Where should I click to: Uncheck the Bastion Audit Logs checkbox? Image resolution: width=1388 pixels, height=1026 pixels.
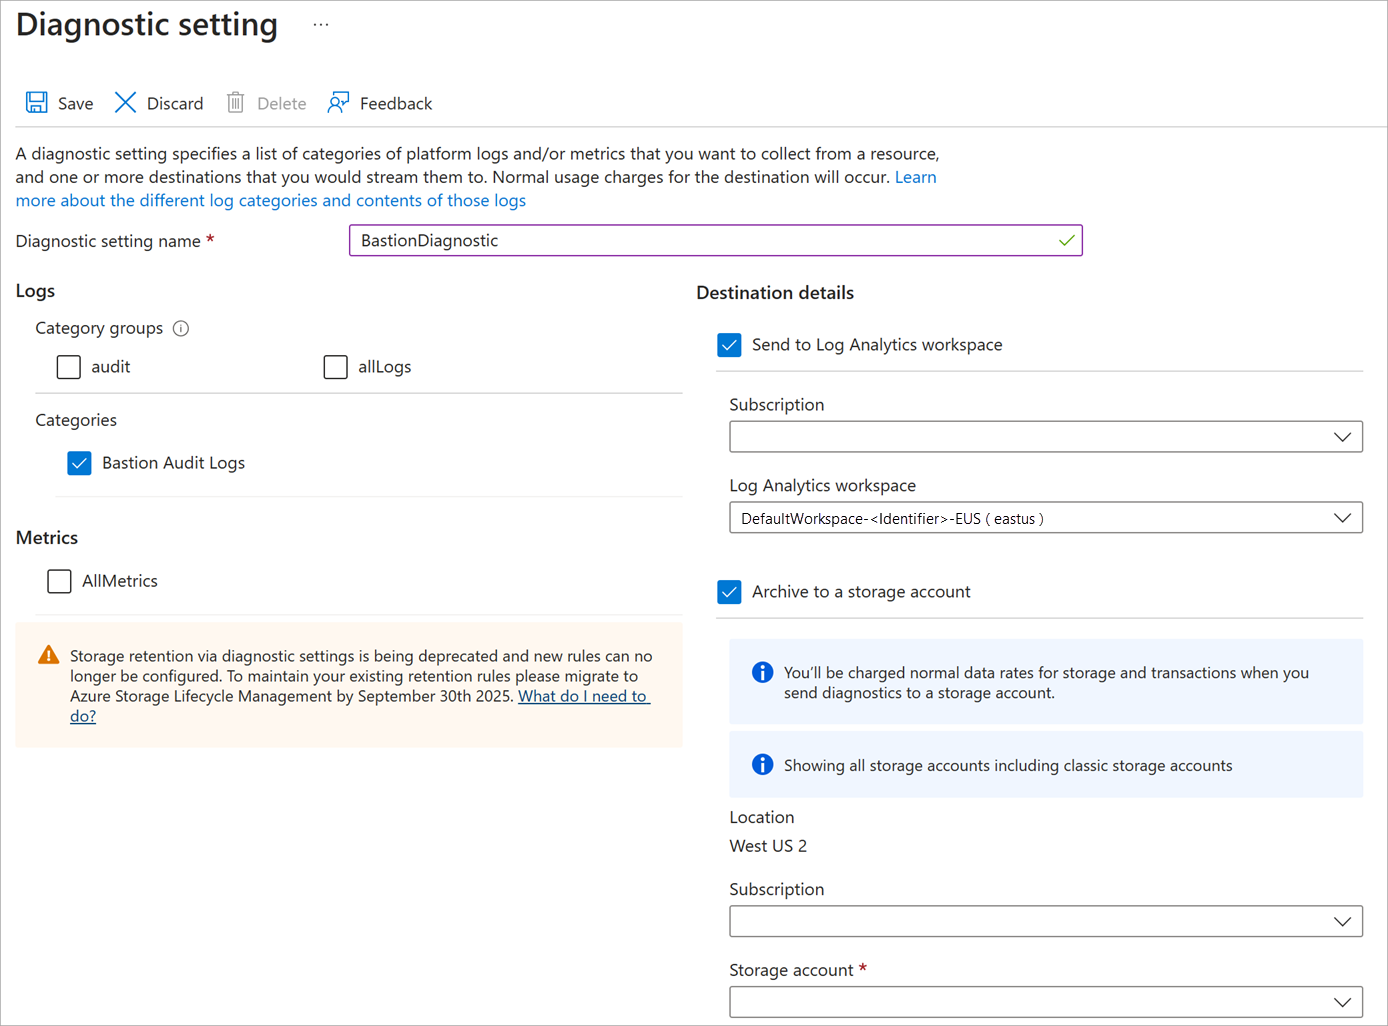coord(79,463)
